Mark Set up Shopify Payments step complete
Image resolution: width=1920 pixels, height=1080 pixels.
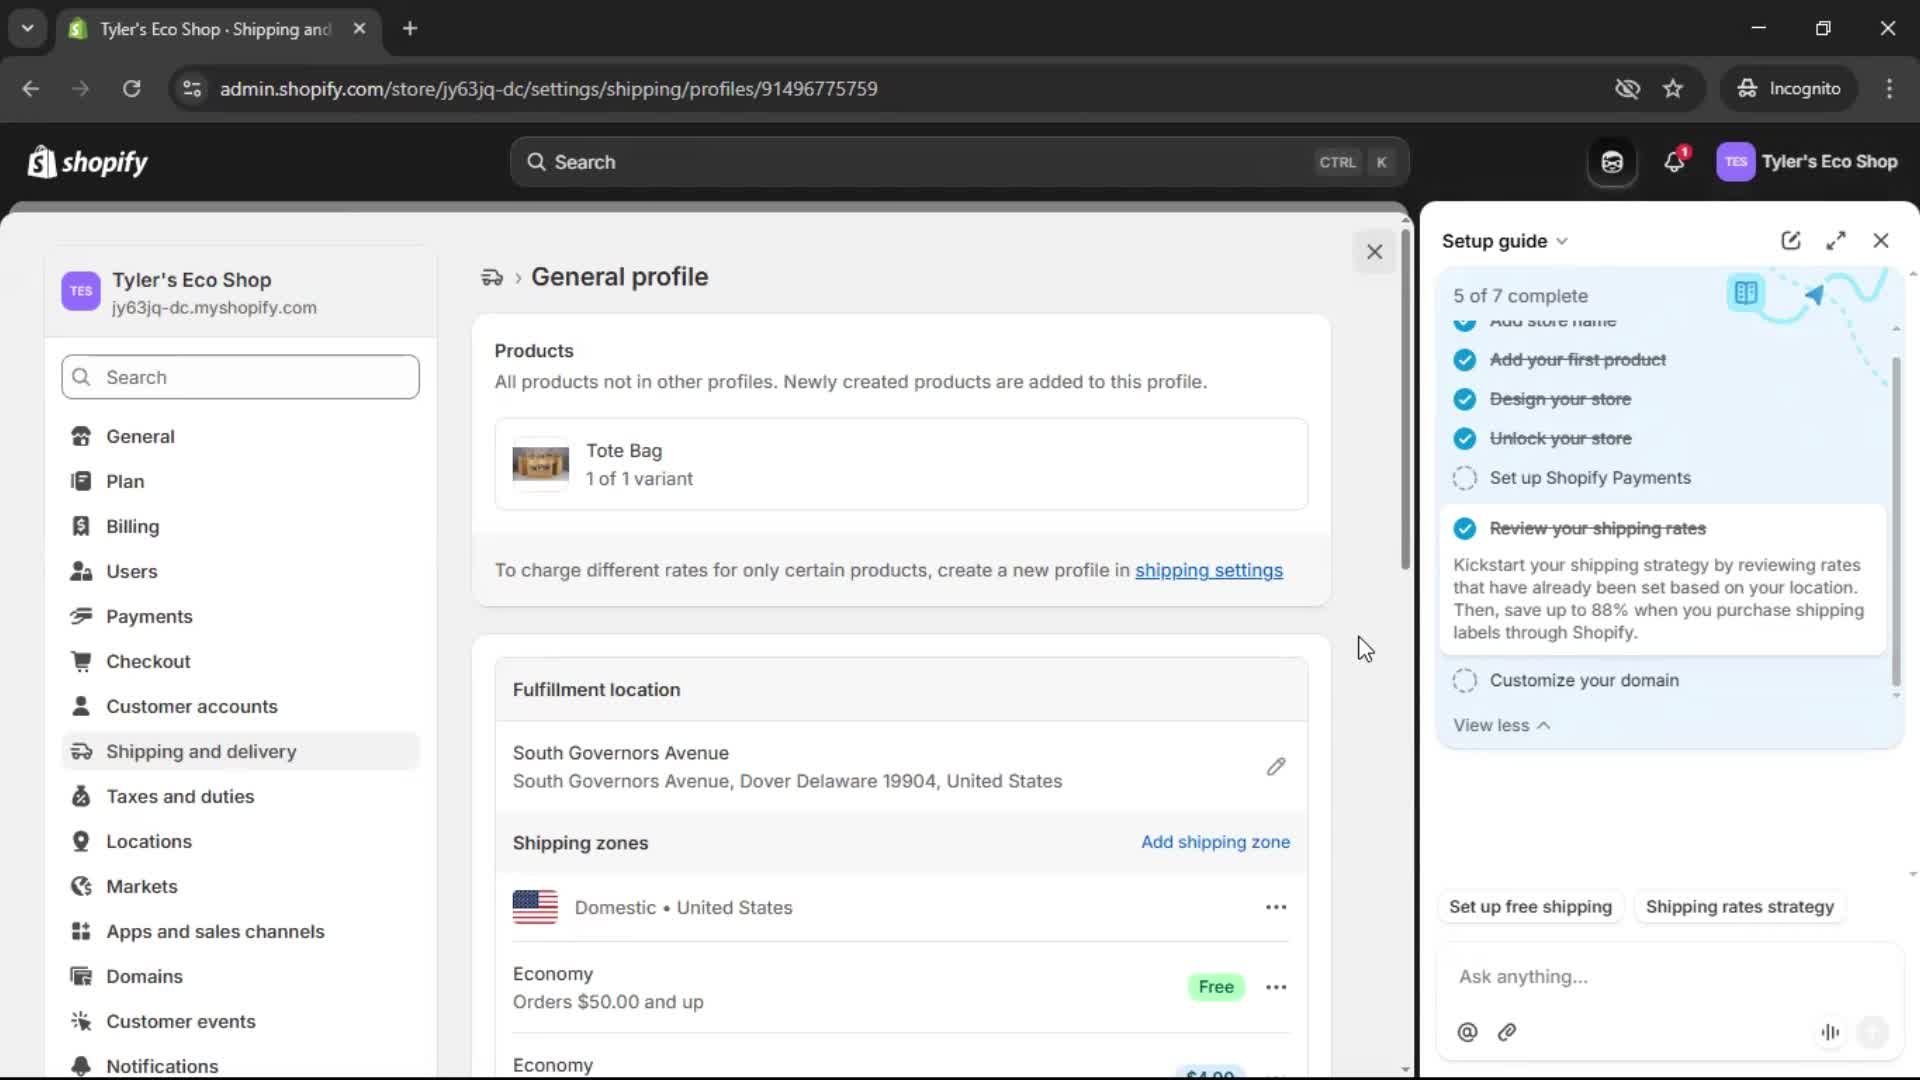point(1464,478)
